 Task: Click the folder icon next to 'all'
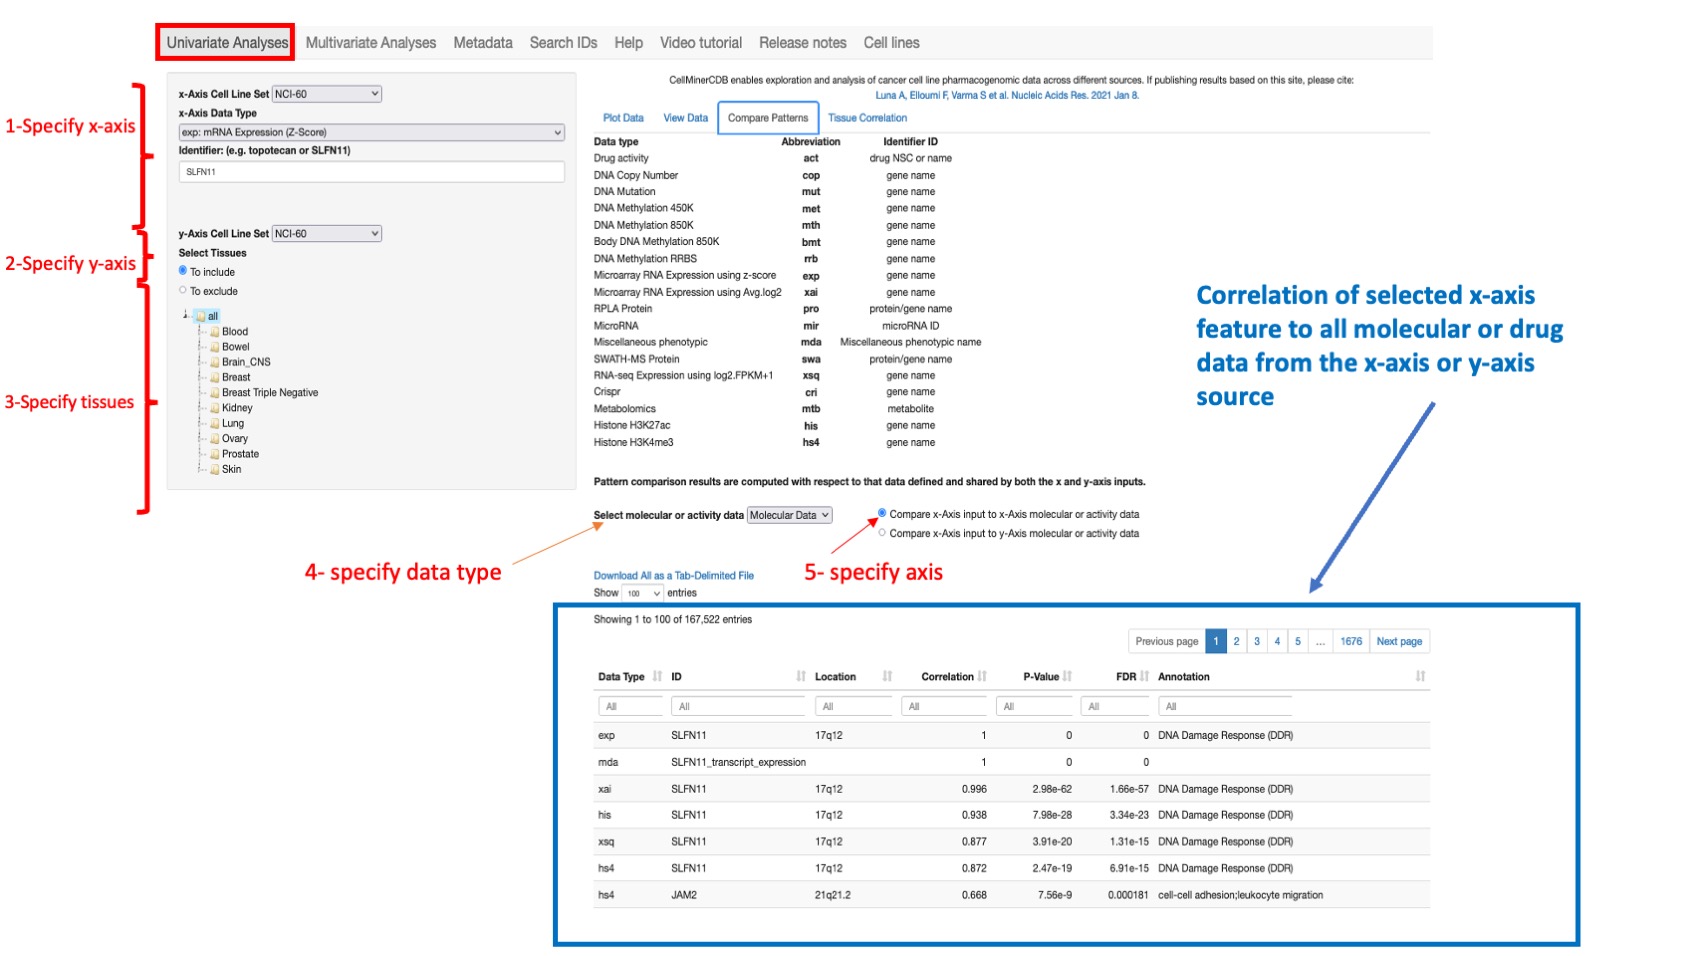pyautogui.click(x=202, y=315)
